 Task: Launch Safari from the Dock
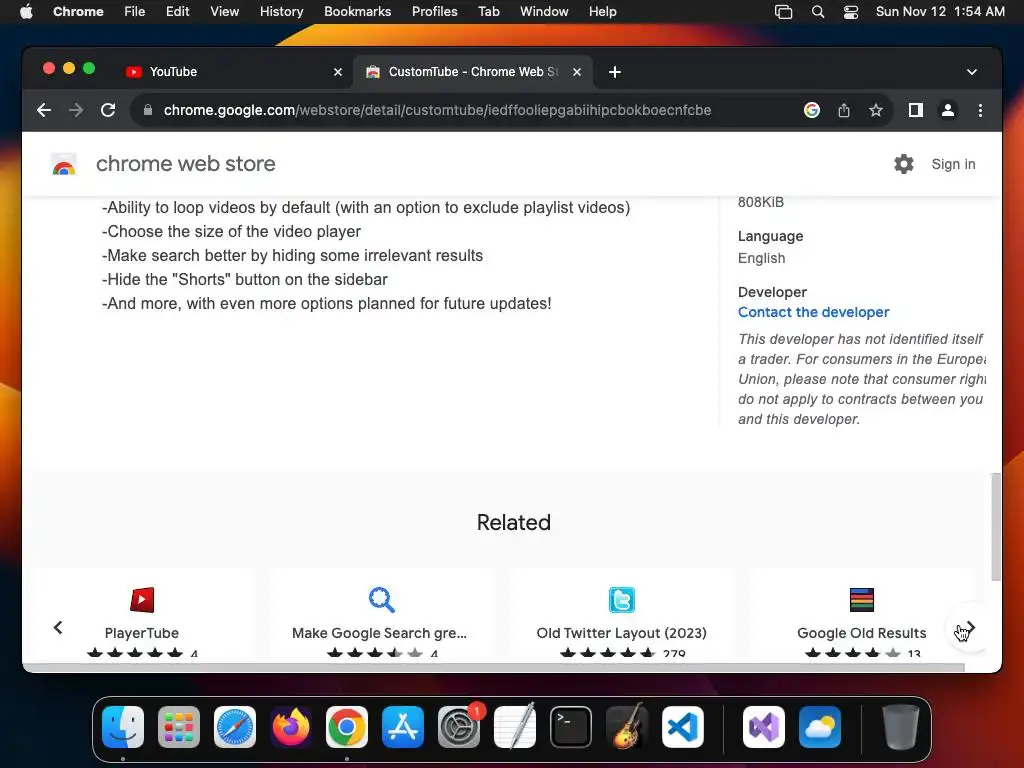[x=235, y=727]
